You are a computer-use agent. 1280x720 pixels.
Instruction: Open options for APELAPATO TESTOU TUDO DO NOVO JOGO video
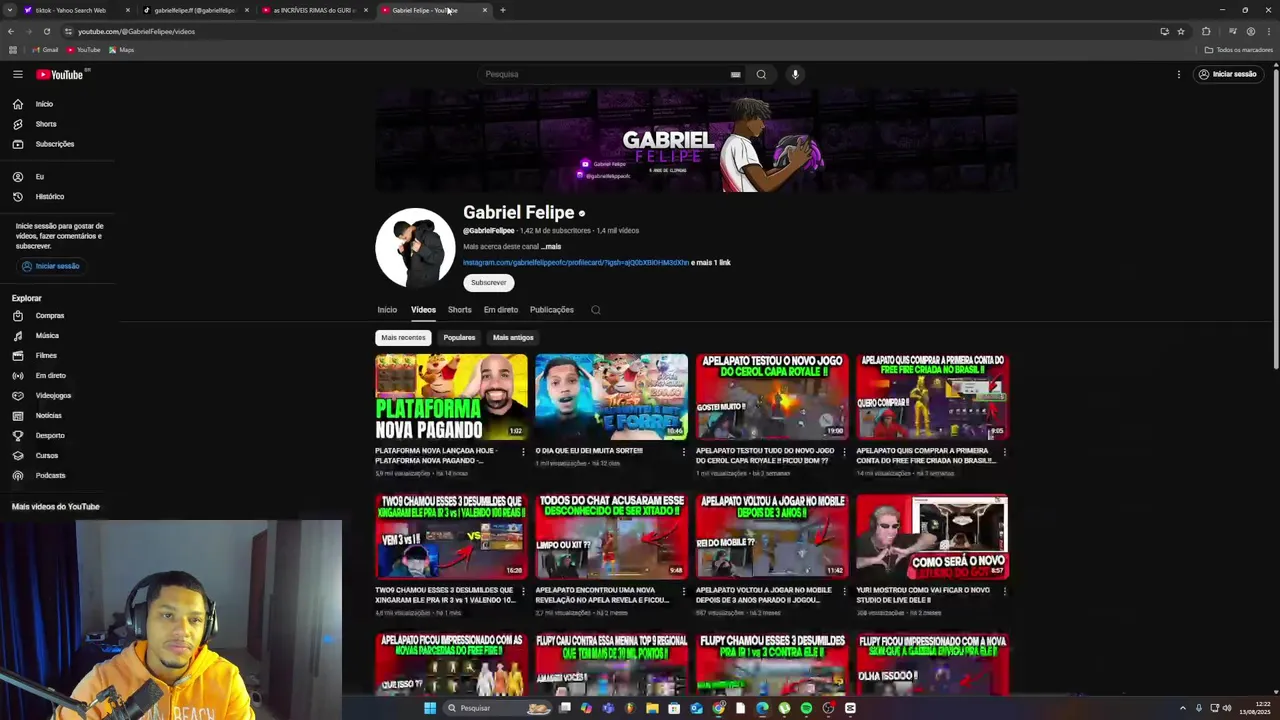(x=844, y=452)
